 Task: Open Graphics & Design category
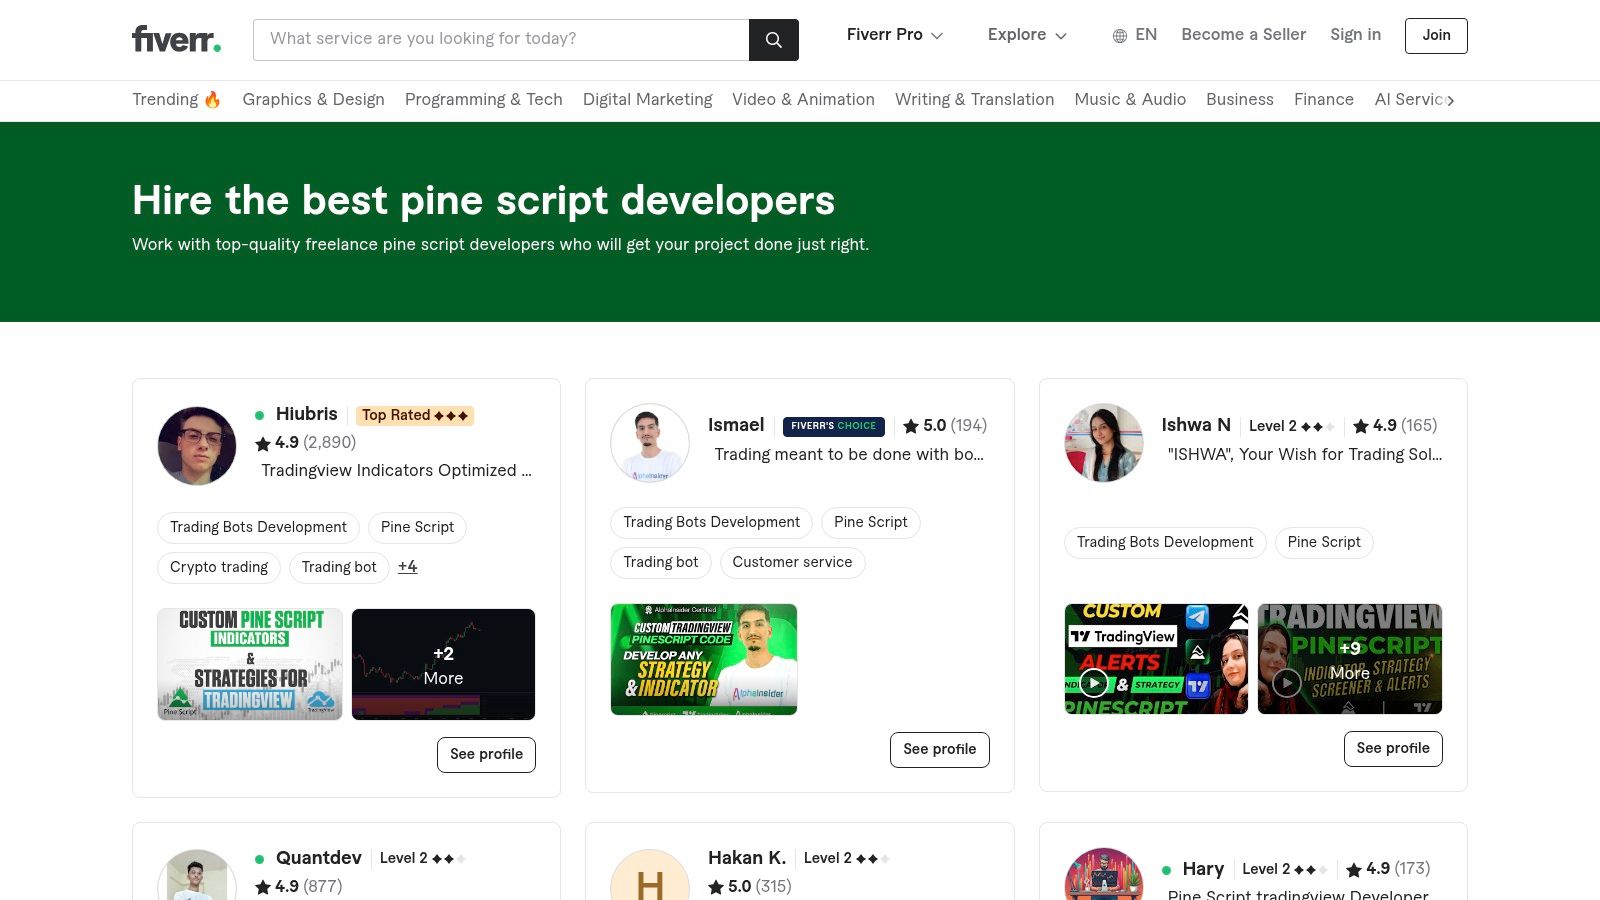coord(313,99)
